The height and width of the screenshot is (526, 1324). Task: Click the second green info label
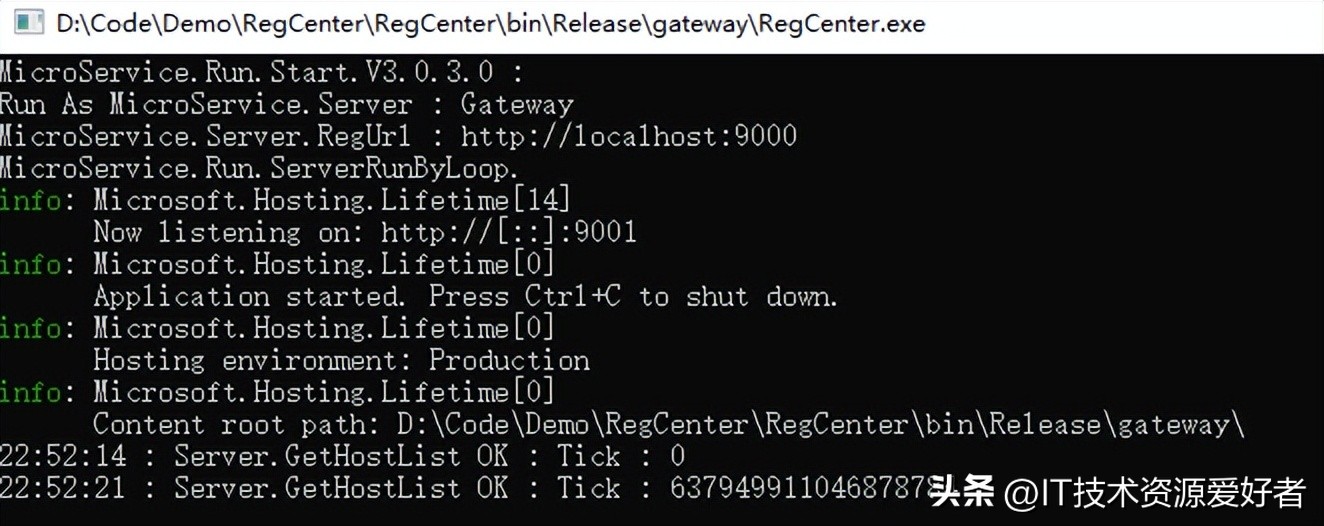[30, 264]
